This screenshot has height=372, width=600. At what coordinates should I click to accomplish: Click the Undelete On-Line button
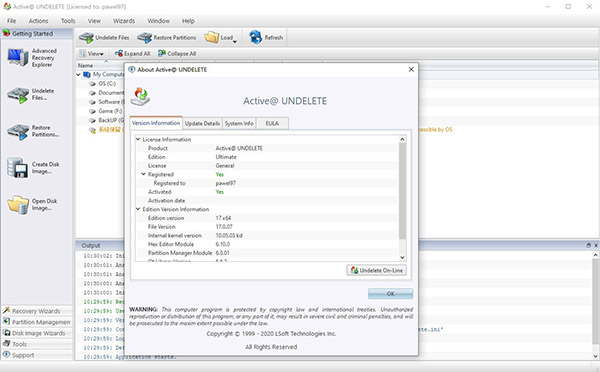click(377, 270)
